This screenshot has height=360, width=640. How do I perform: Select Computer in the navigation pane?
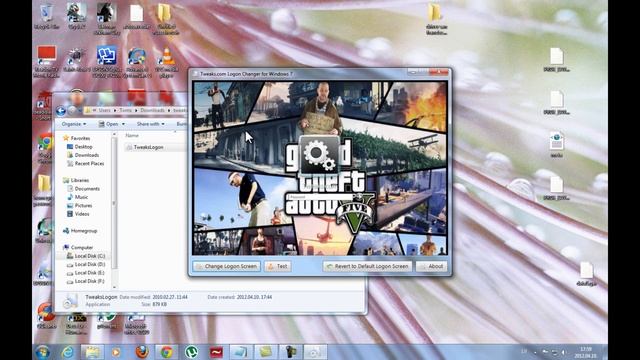tap(78, 247)
